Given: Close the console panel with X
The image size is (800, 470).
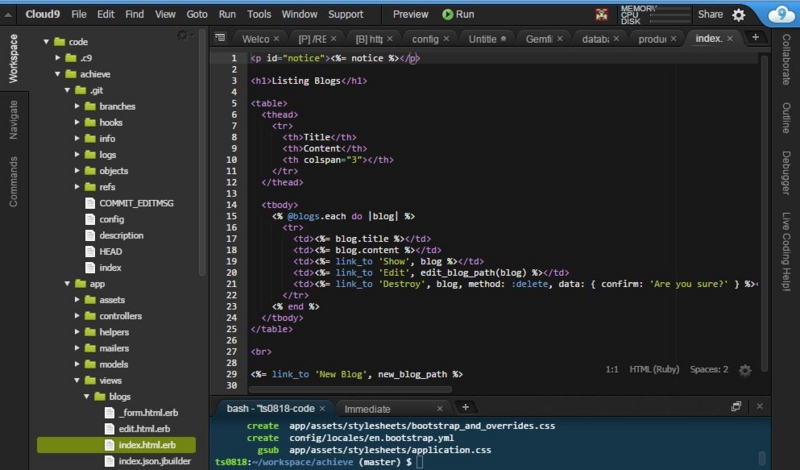Looking at the screenshot, I should pyautogui.click(x=760, y=406).
